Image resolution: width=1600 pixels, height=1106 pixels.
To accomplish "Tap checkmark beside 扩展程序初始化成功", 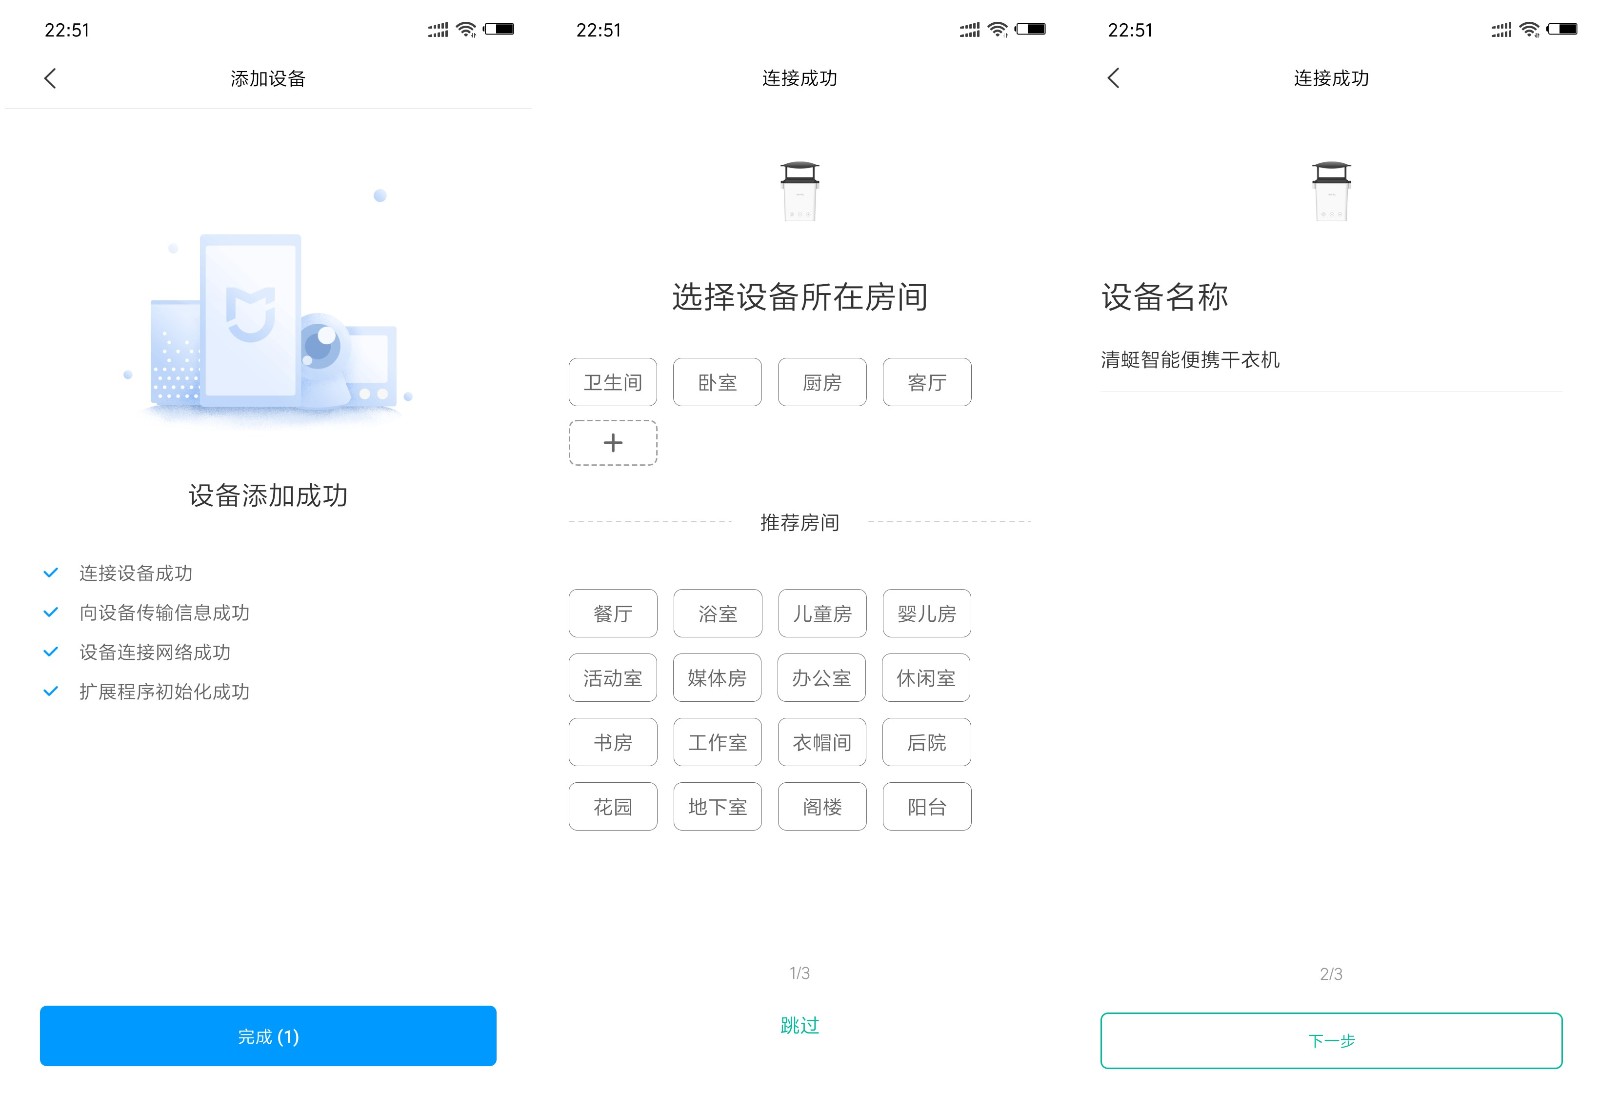I will coord(51,692).
